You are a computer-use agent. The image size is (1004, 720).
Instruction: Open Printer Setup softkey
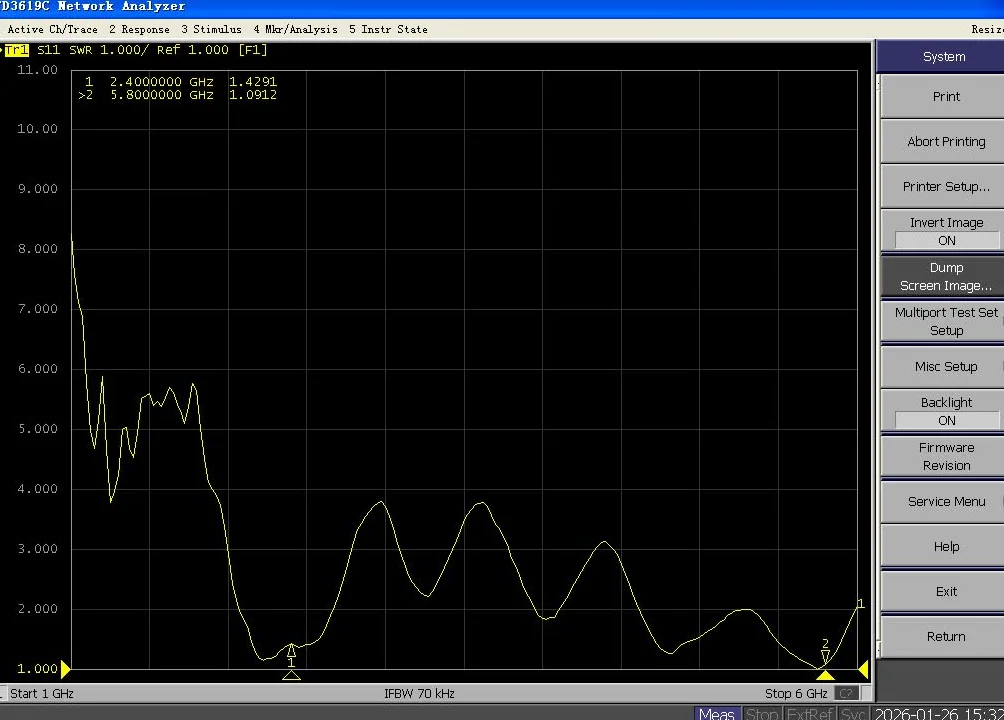coord(945,186)
